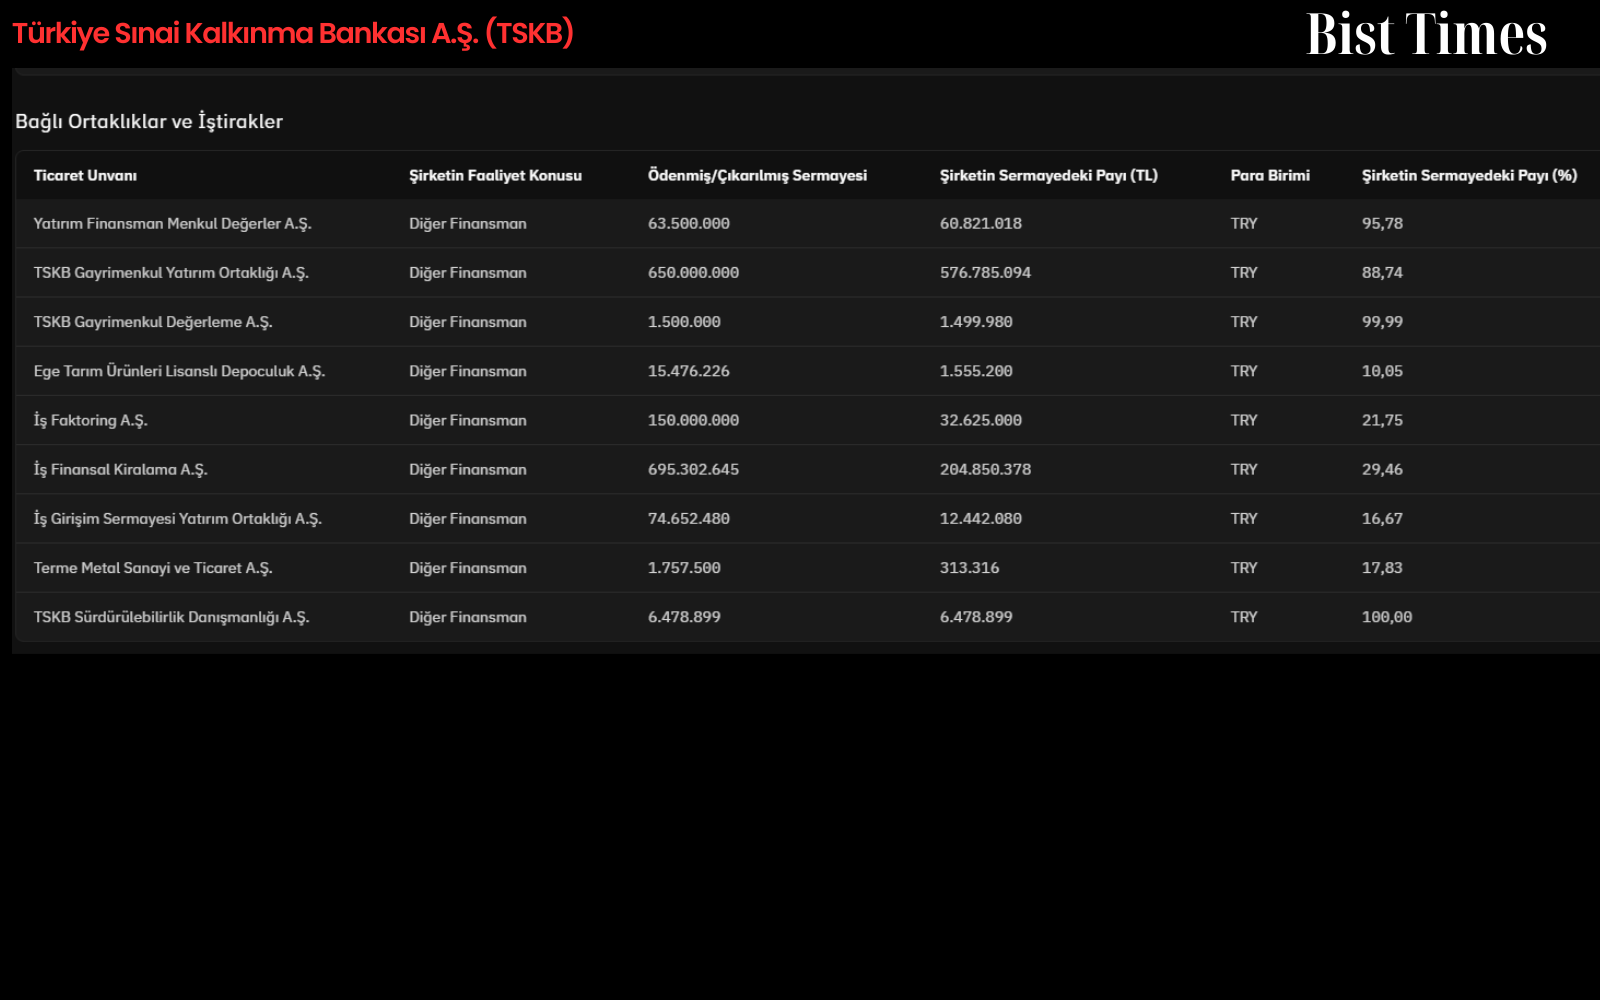
Task: Click the 650.000.000 capital value
Action: (x=693, y=273)
